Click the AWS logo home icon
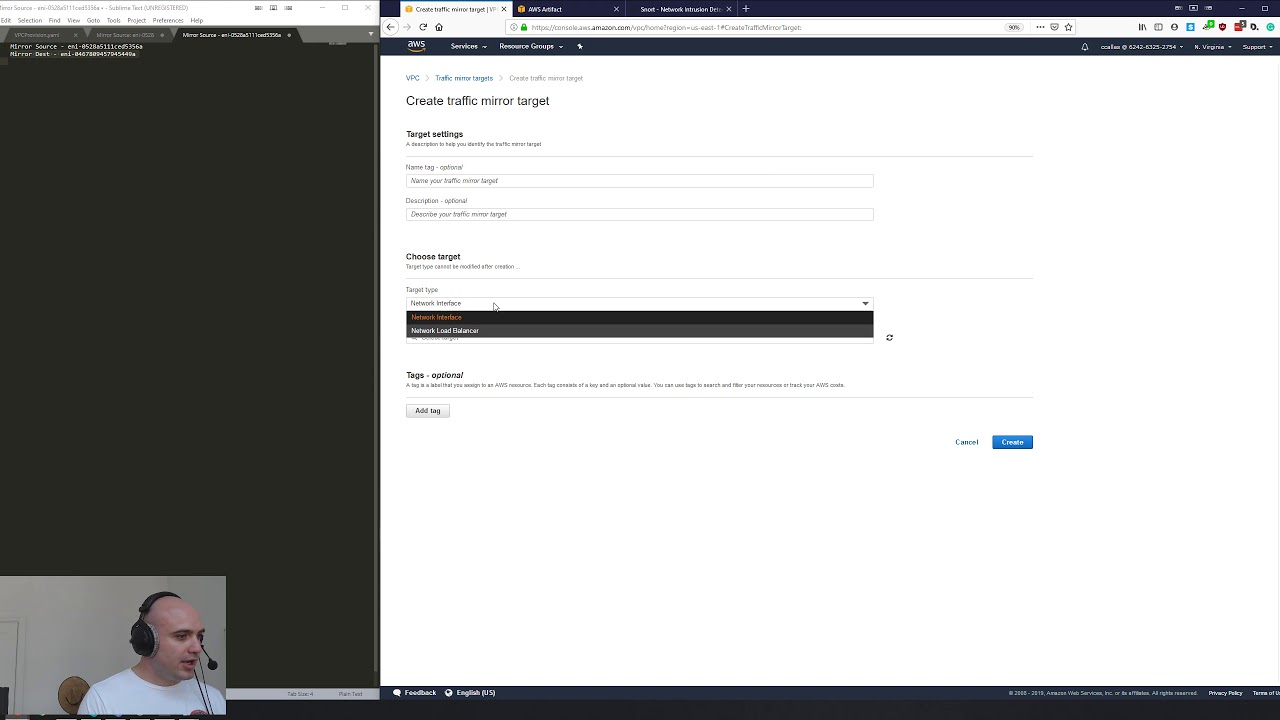The height and width of the screenshot is (720, 1280). pos(416,46)
